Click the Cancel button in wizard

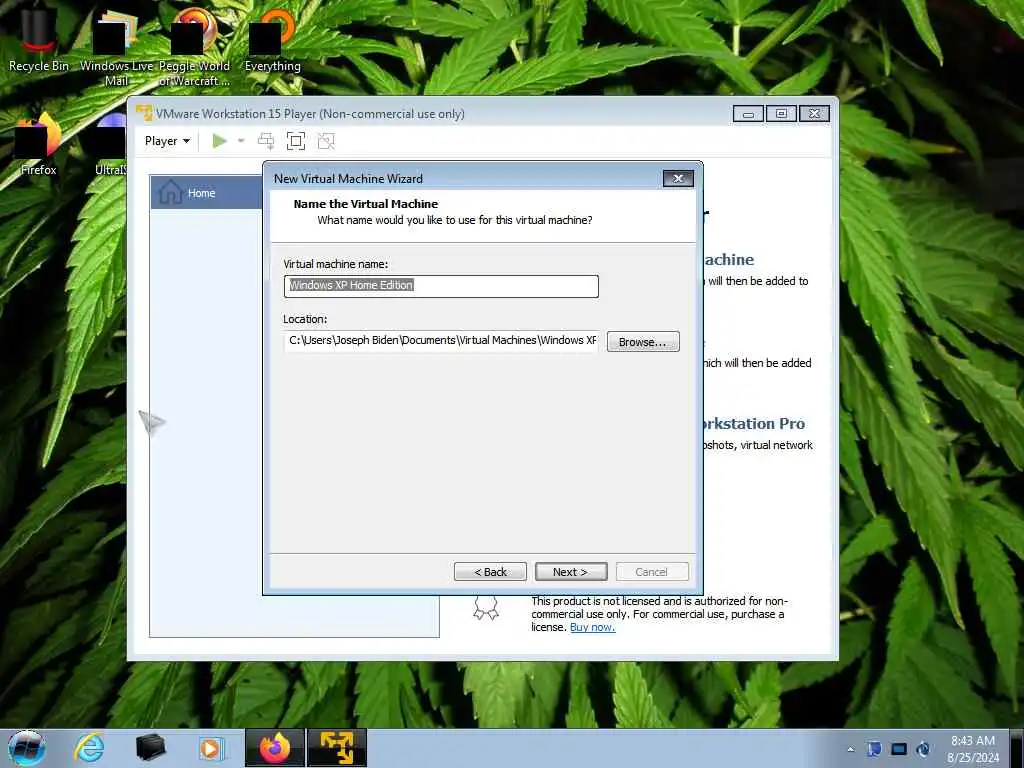[652, 571]
